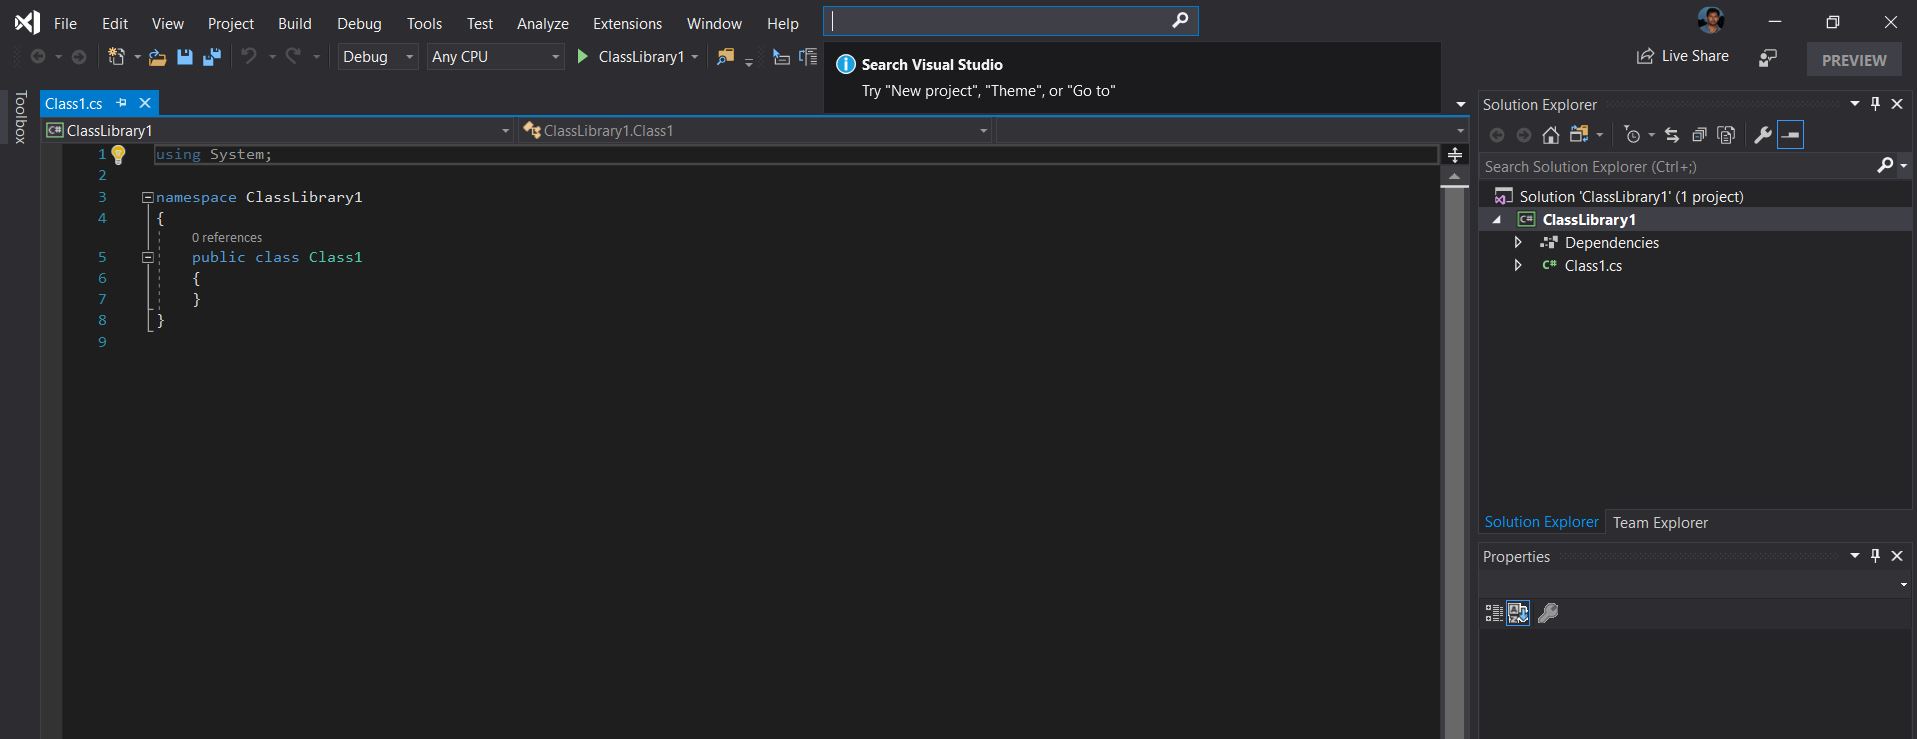Click the Save All double-disk icon
Viewport: 1917px width, 739px height.
pos(211,57)
